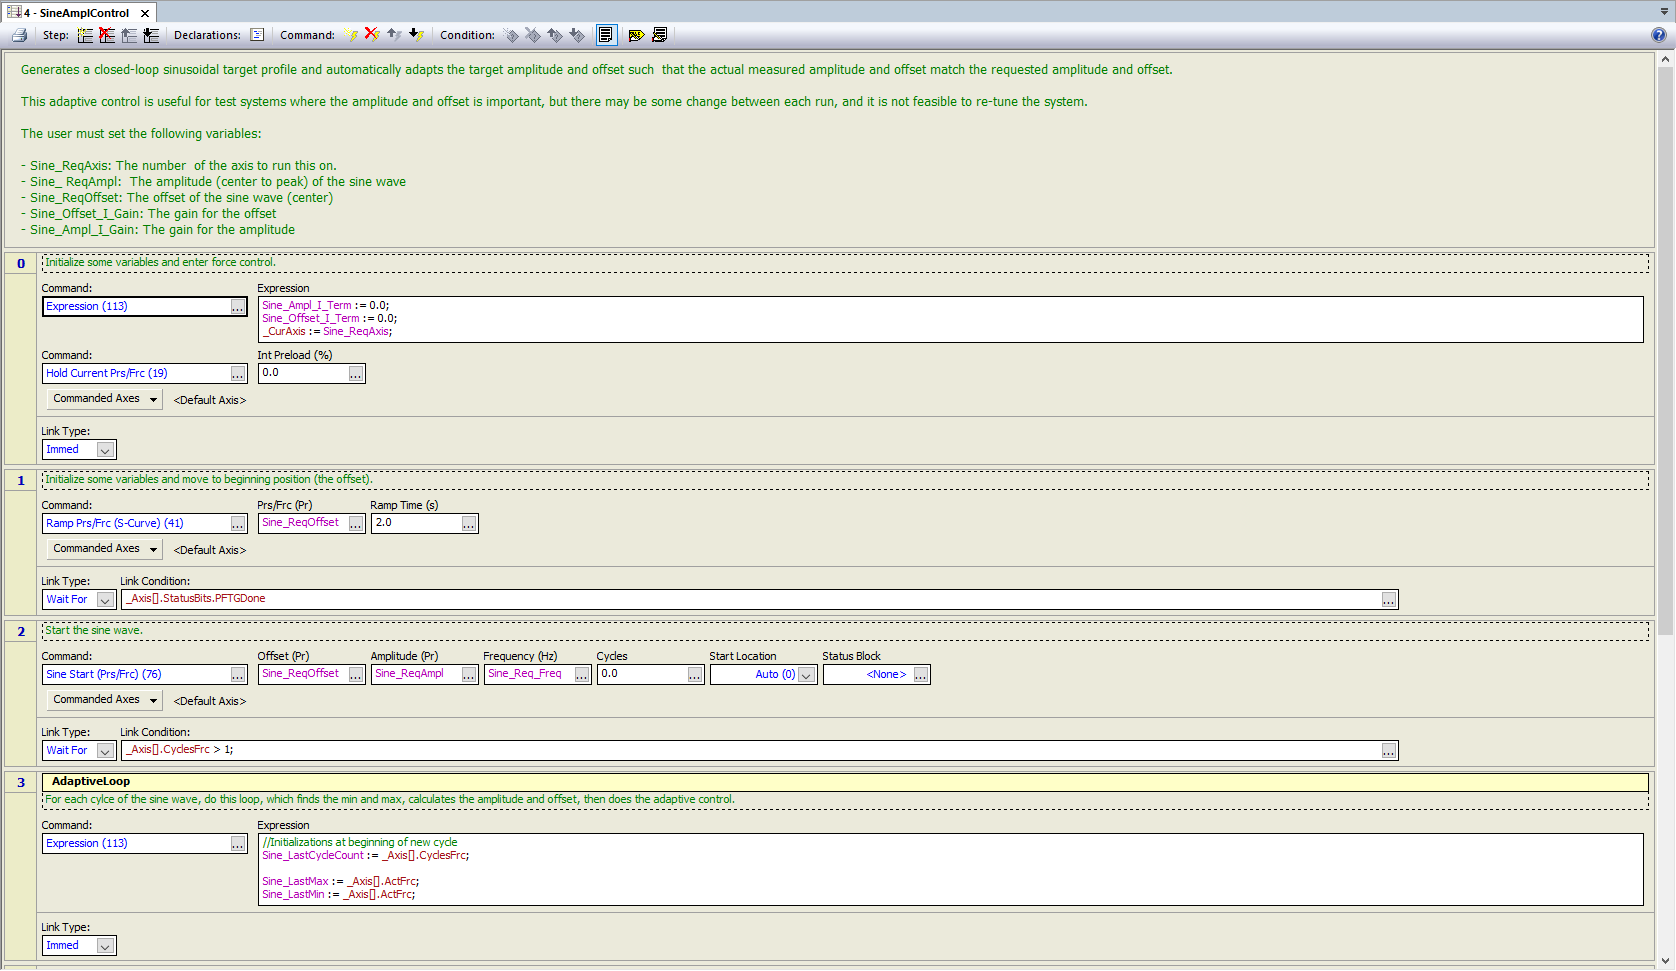The image size is (1676, 971).
Task: Open the ellipsis for Amplitude (Pr) Sine_ReqAmpl
Action: 469,675
